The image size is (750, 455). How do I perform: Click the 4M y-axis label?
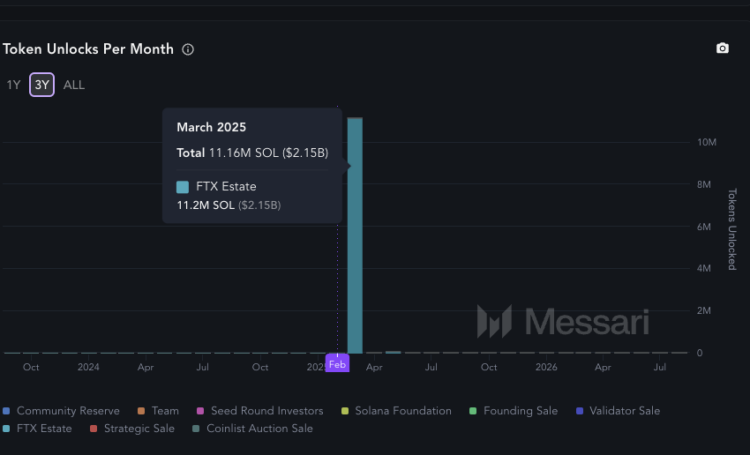tap(704, 268)
